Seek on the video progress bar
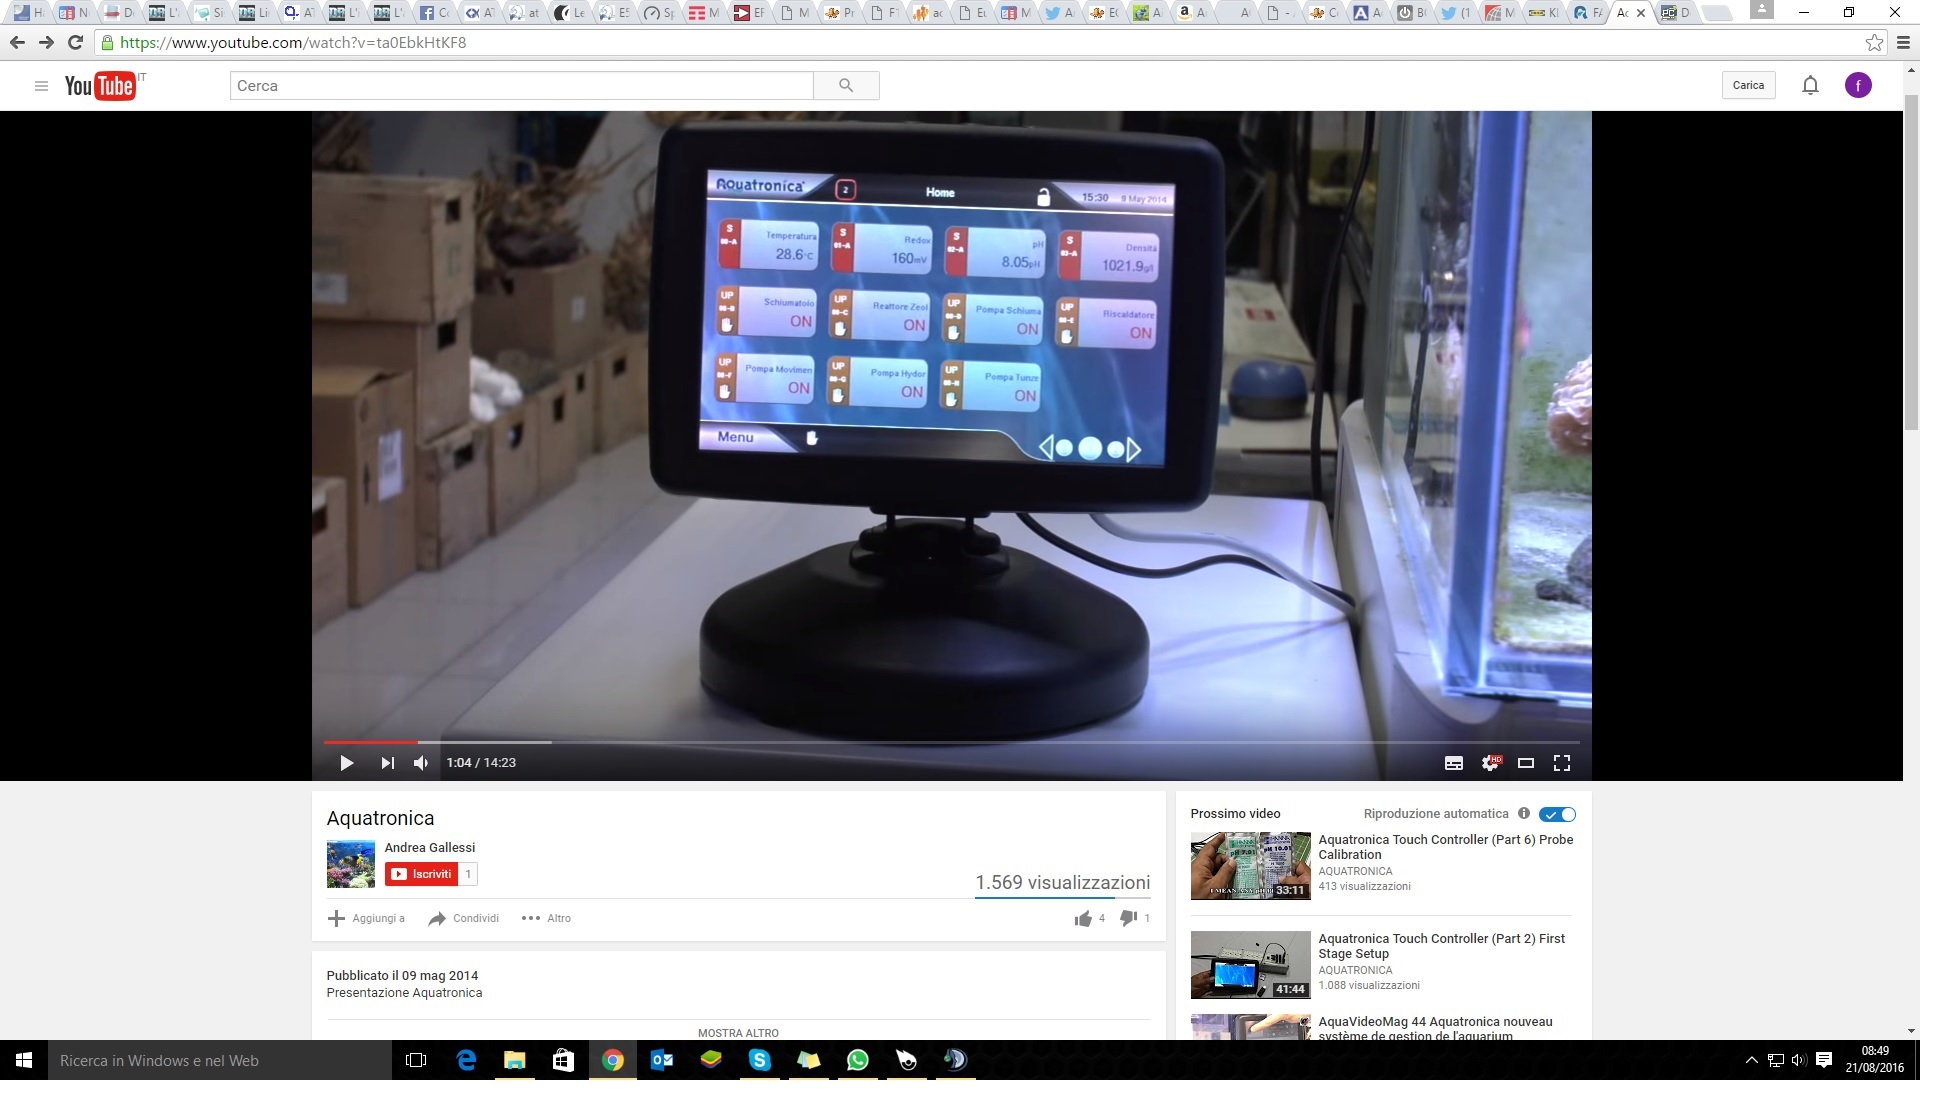Screen dimensions: 1936x1104 pos(951,742)
